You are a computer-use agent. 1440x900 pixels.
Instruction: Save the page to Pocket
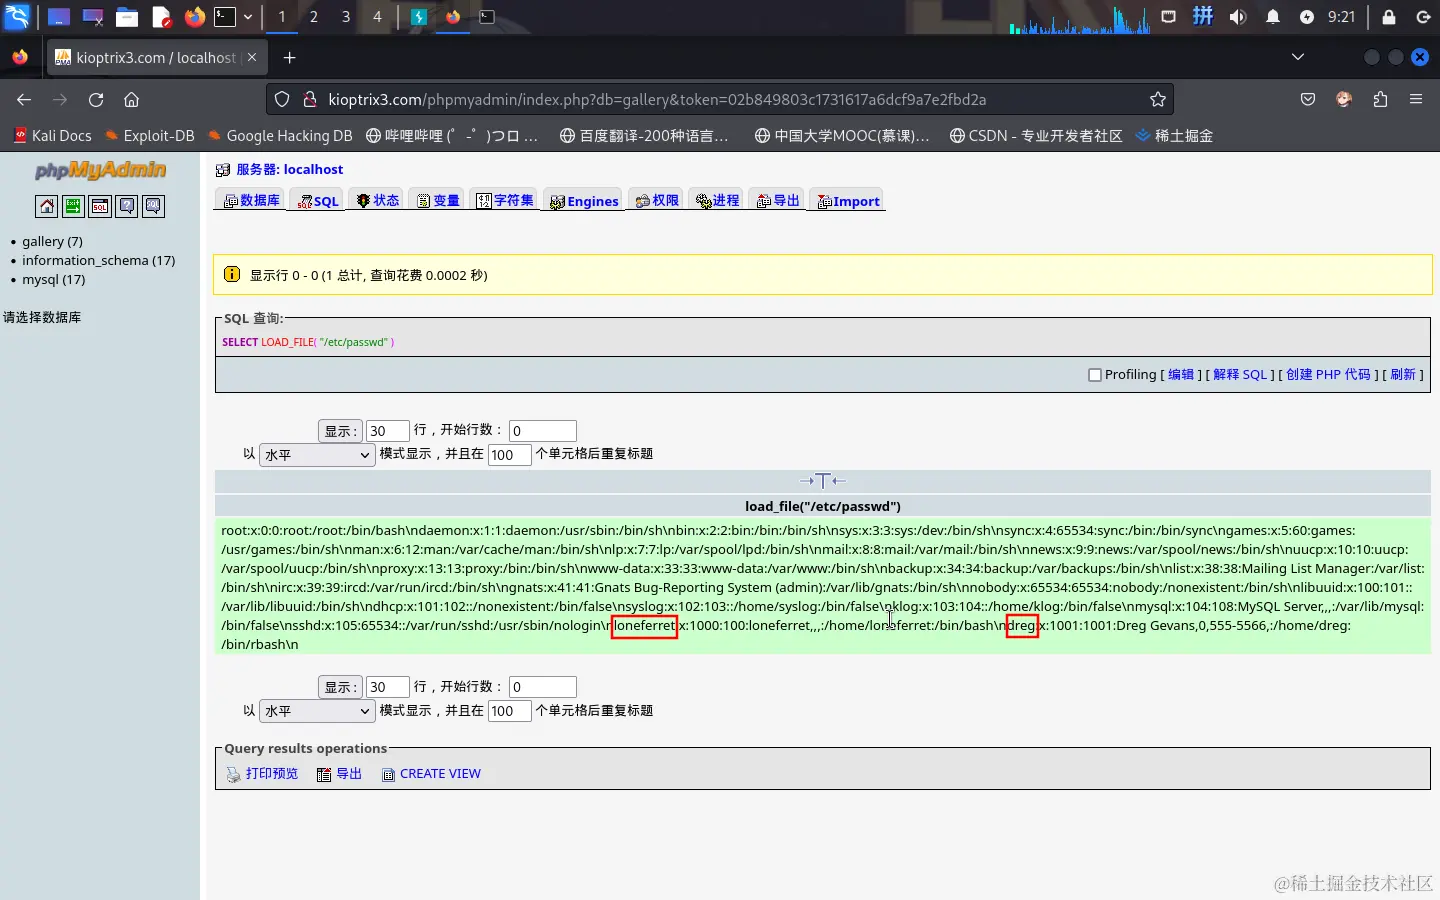tap(1308, 100)
